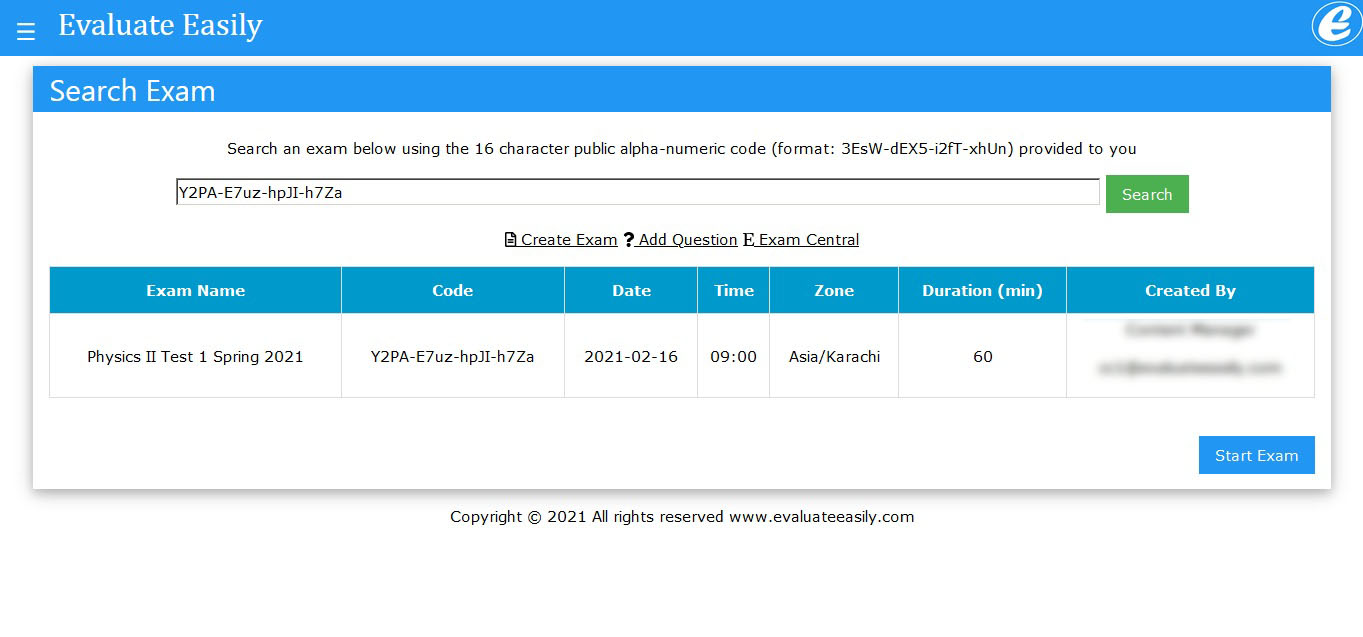Click the 2021-02-16 date cell
This screenshot has height=637, width=1363.
(x=631, y=357)
